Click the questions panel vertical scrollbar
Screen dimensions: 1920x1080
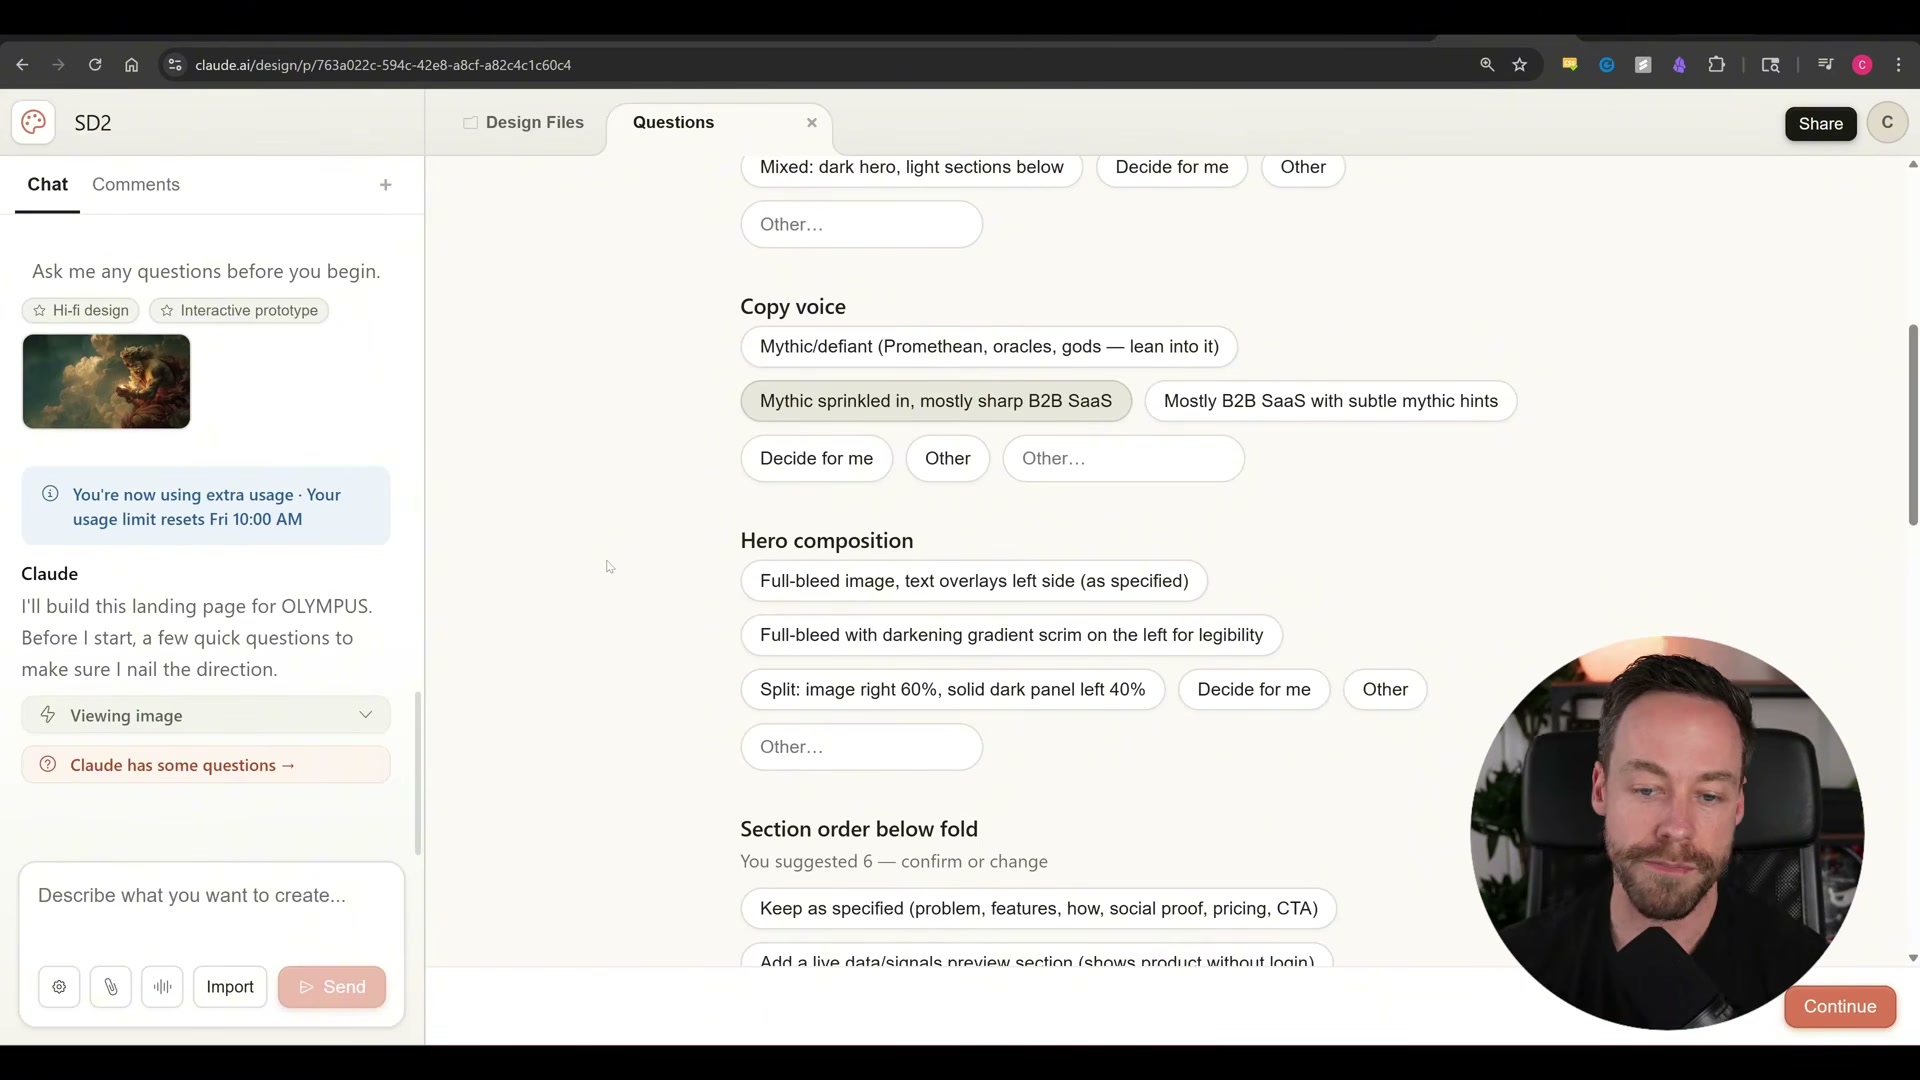pos(1912,425)
